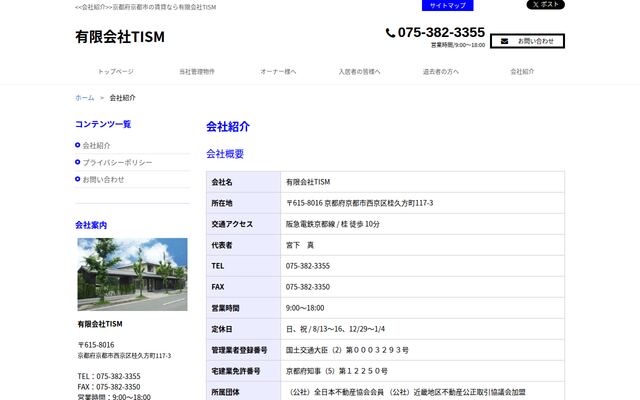Open the 会社紹介 navigation item
The width and height of the screenshot is (640, 400).
[522, 71]
